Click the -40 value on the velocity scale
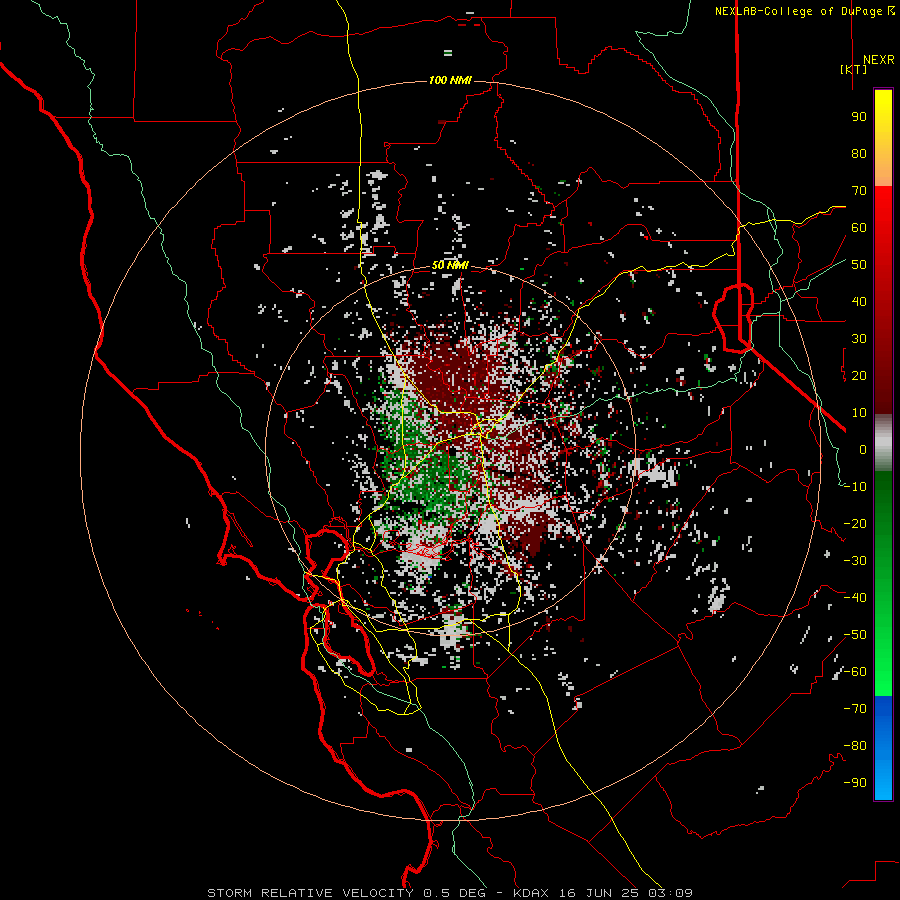 tap(855, 598)
